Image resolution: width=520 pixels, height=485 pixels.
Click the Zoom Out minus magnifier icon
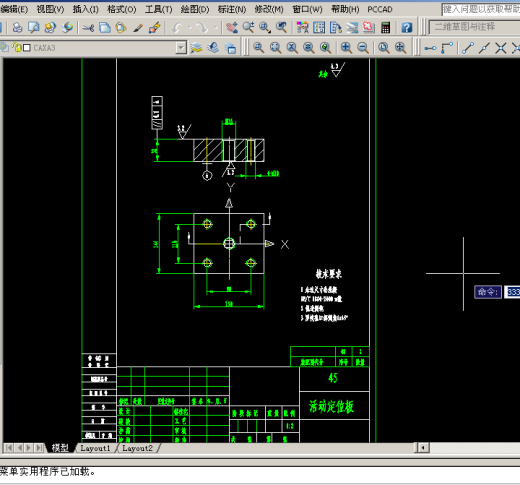tap(363, 48)
